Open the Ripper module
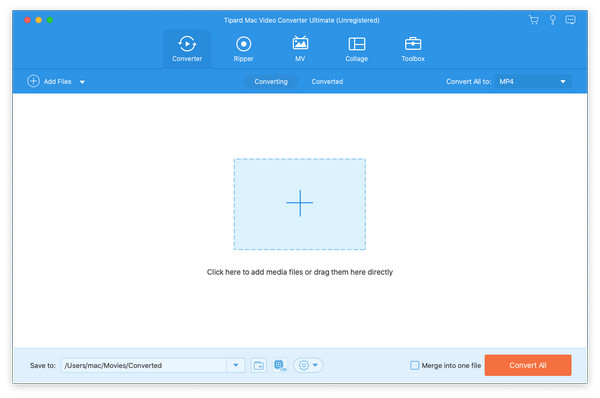Image resolution: width=600 pixels, height=398 pixels. point(243,49)
